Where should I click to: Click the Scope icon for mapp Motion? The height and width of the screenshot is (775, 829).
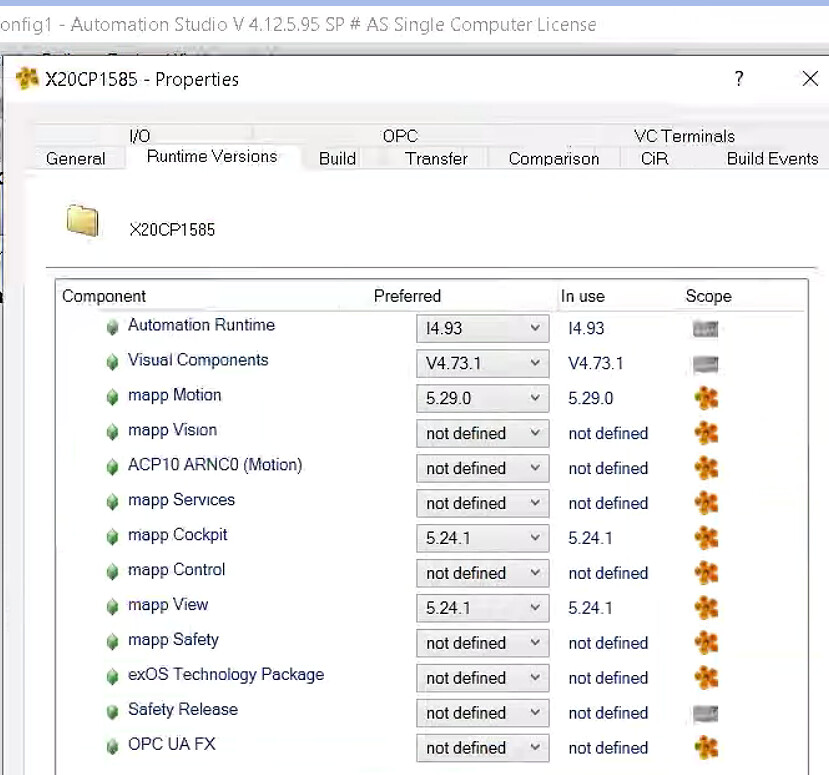(x=706, y=398)
